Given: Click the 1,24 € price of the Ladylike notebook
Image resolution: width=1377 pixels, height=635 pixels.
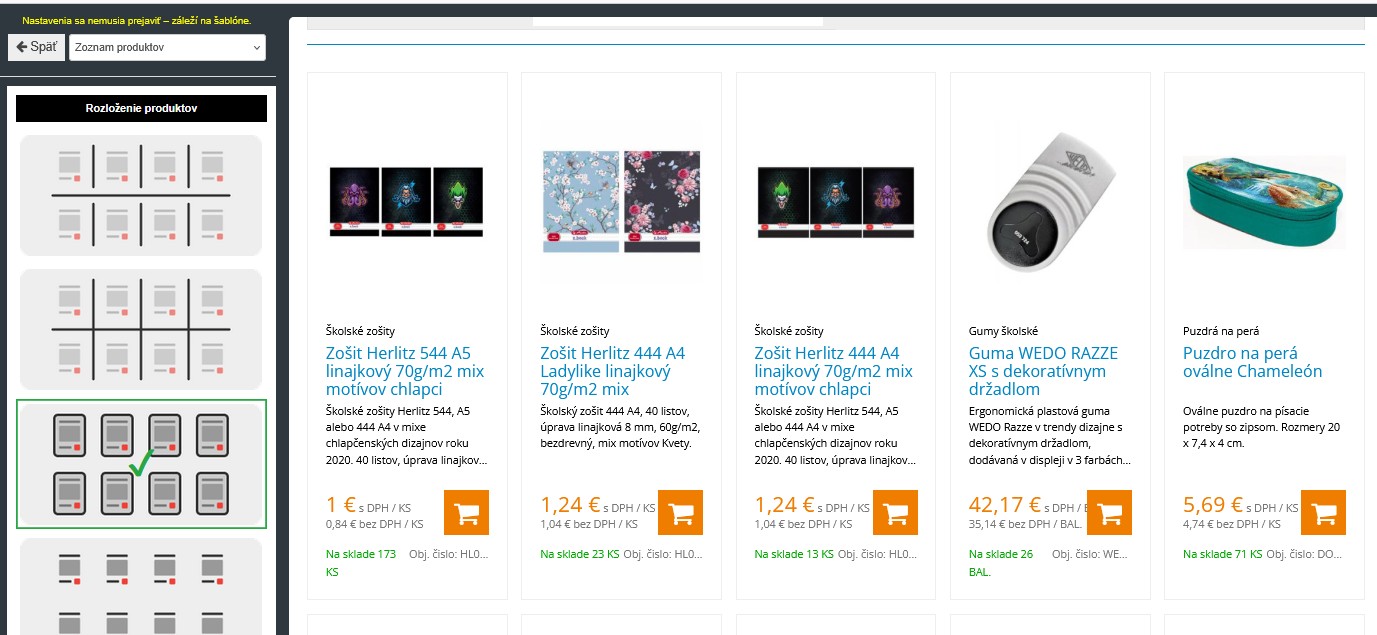Looking at the screenshot, I should coord(570,505).
